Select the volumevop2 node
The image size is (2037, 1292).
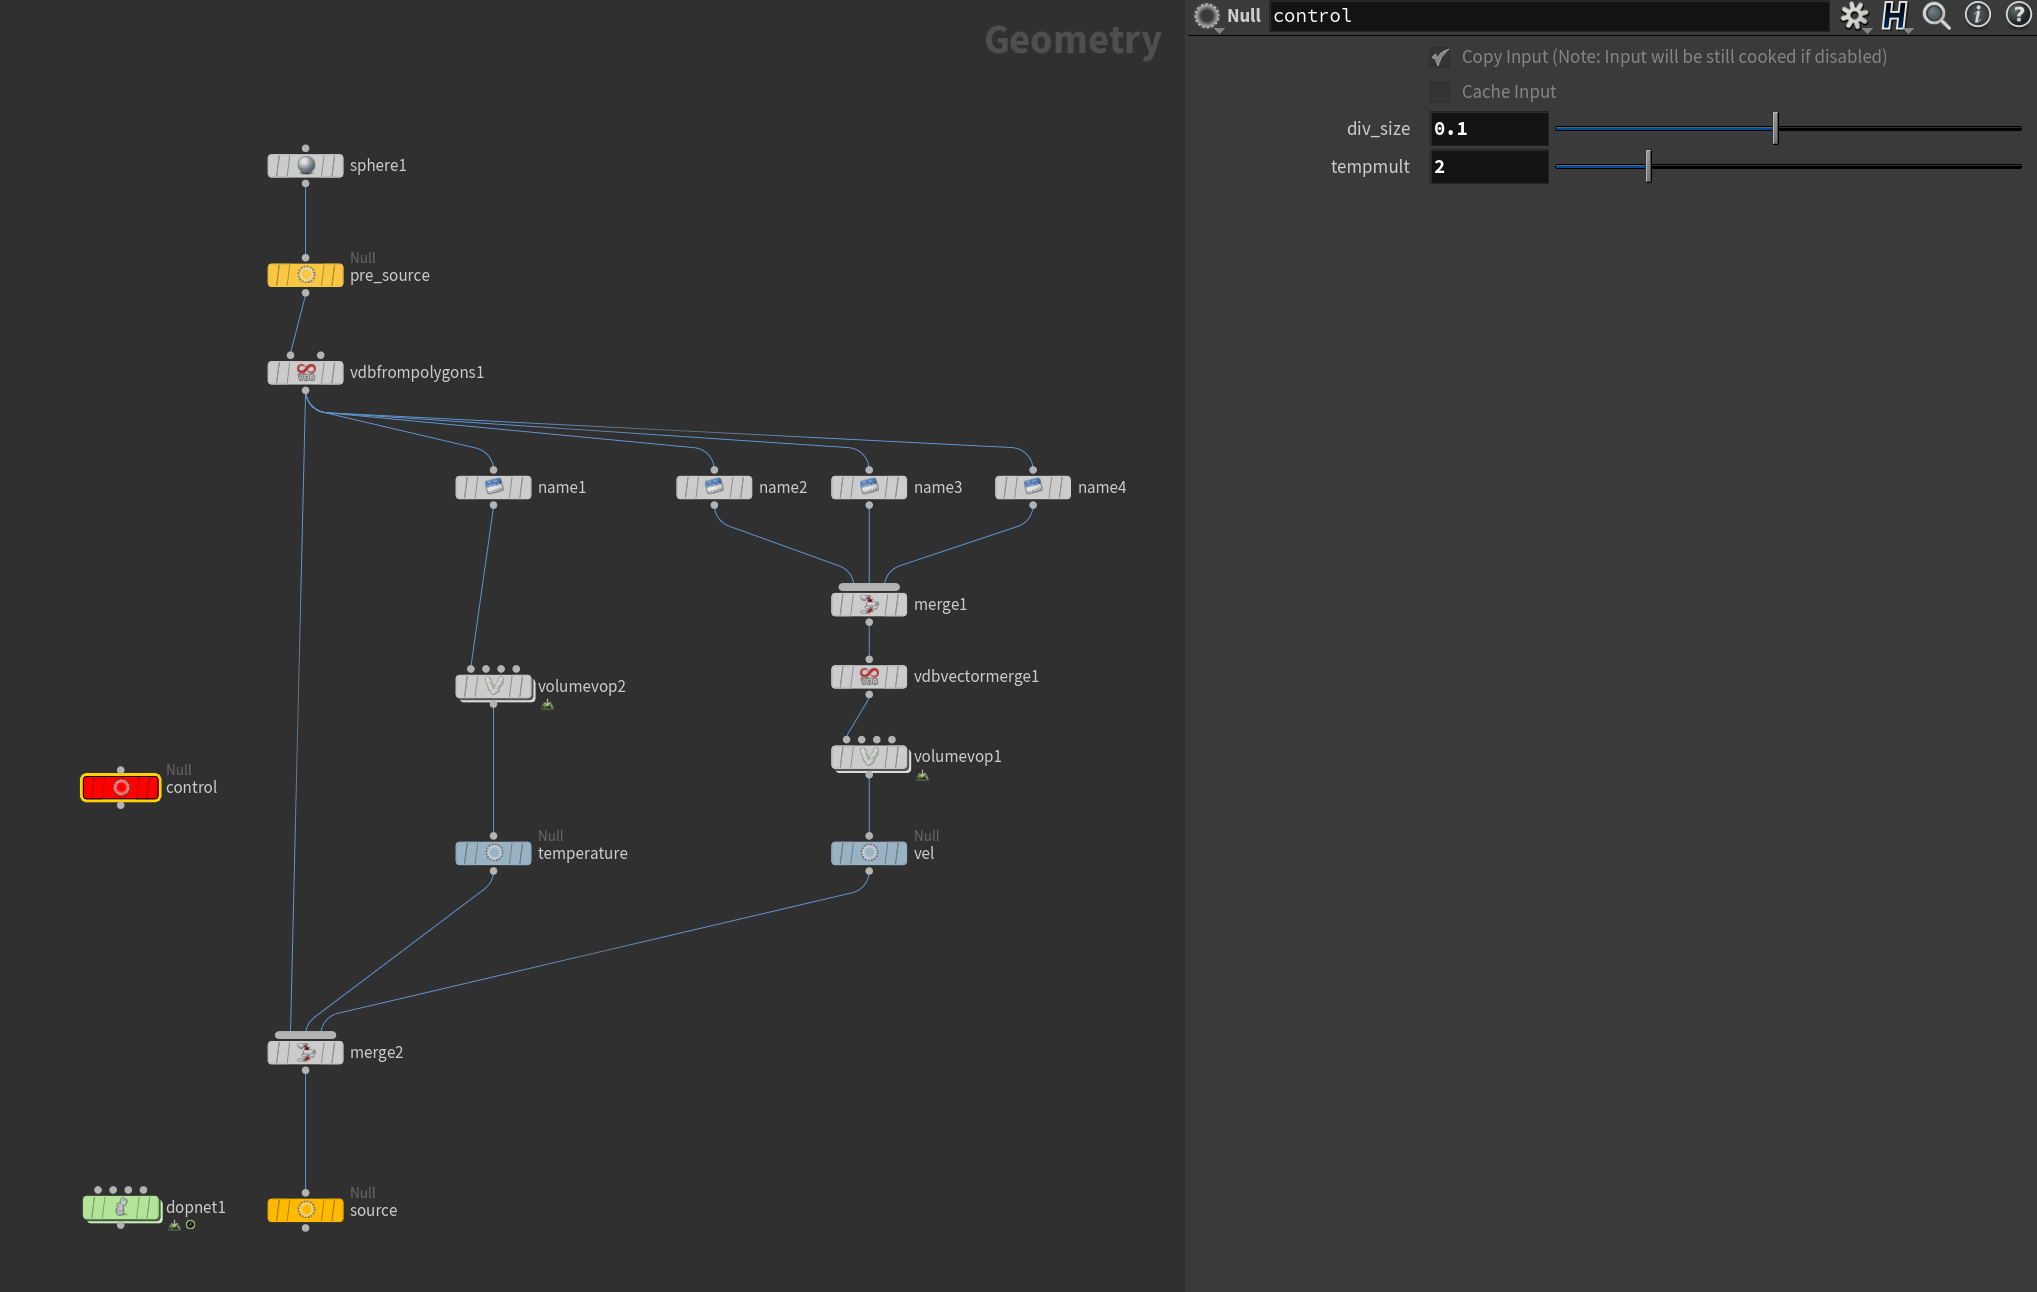pyautogui.click(x=494, y=687)
